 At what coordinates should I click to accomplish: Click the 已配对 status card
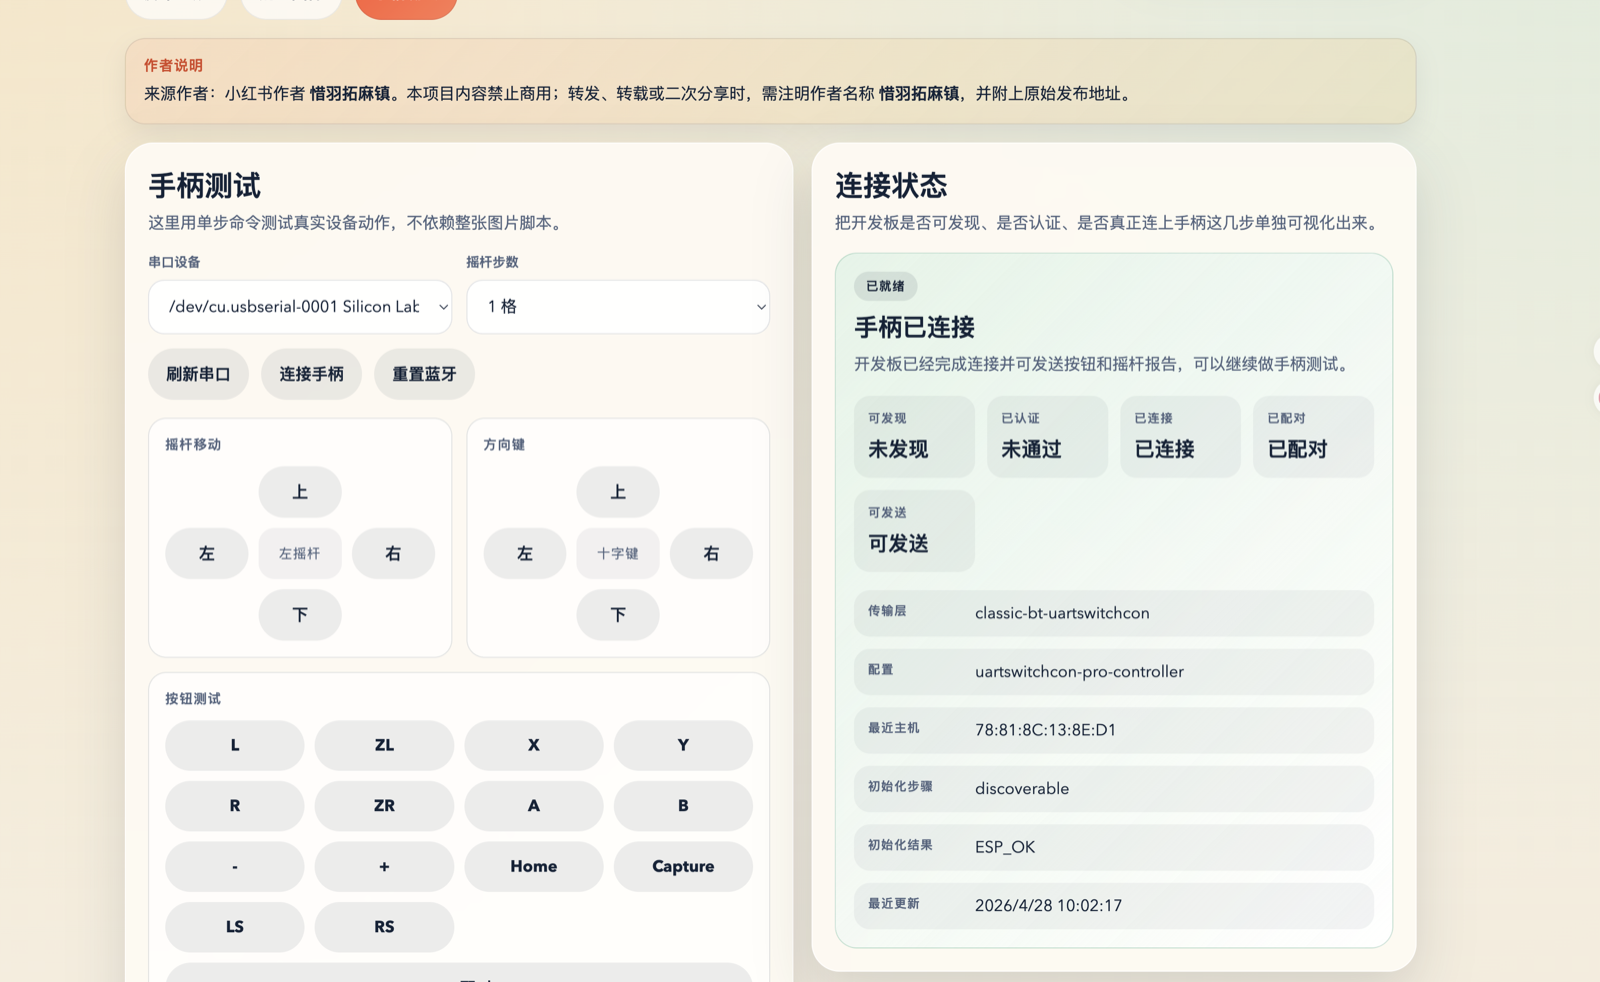tap(1313, 436)
